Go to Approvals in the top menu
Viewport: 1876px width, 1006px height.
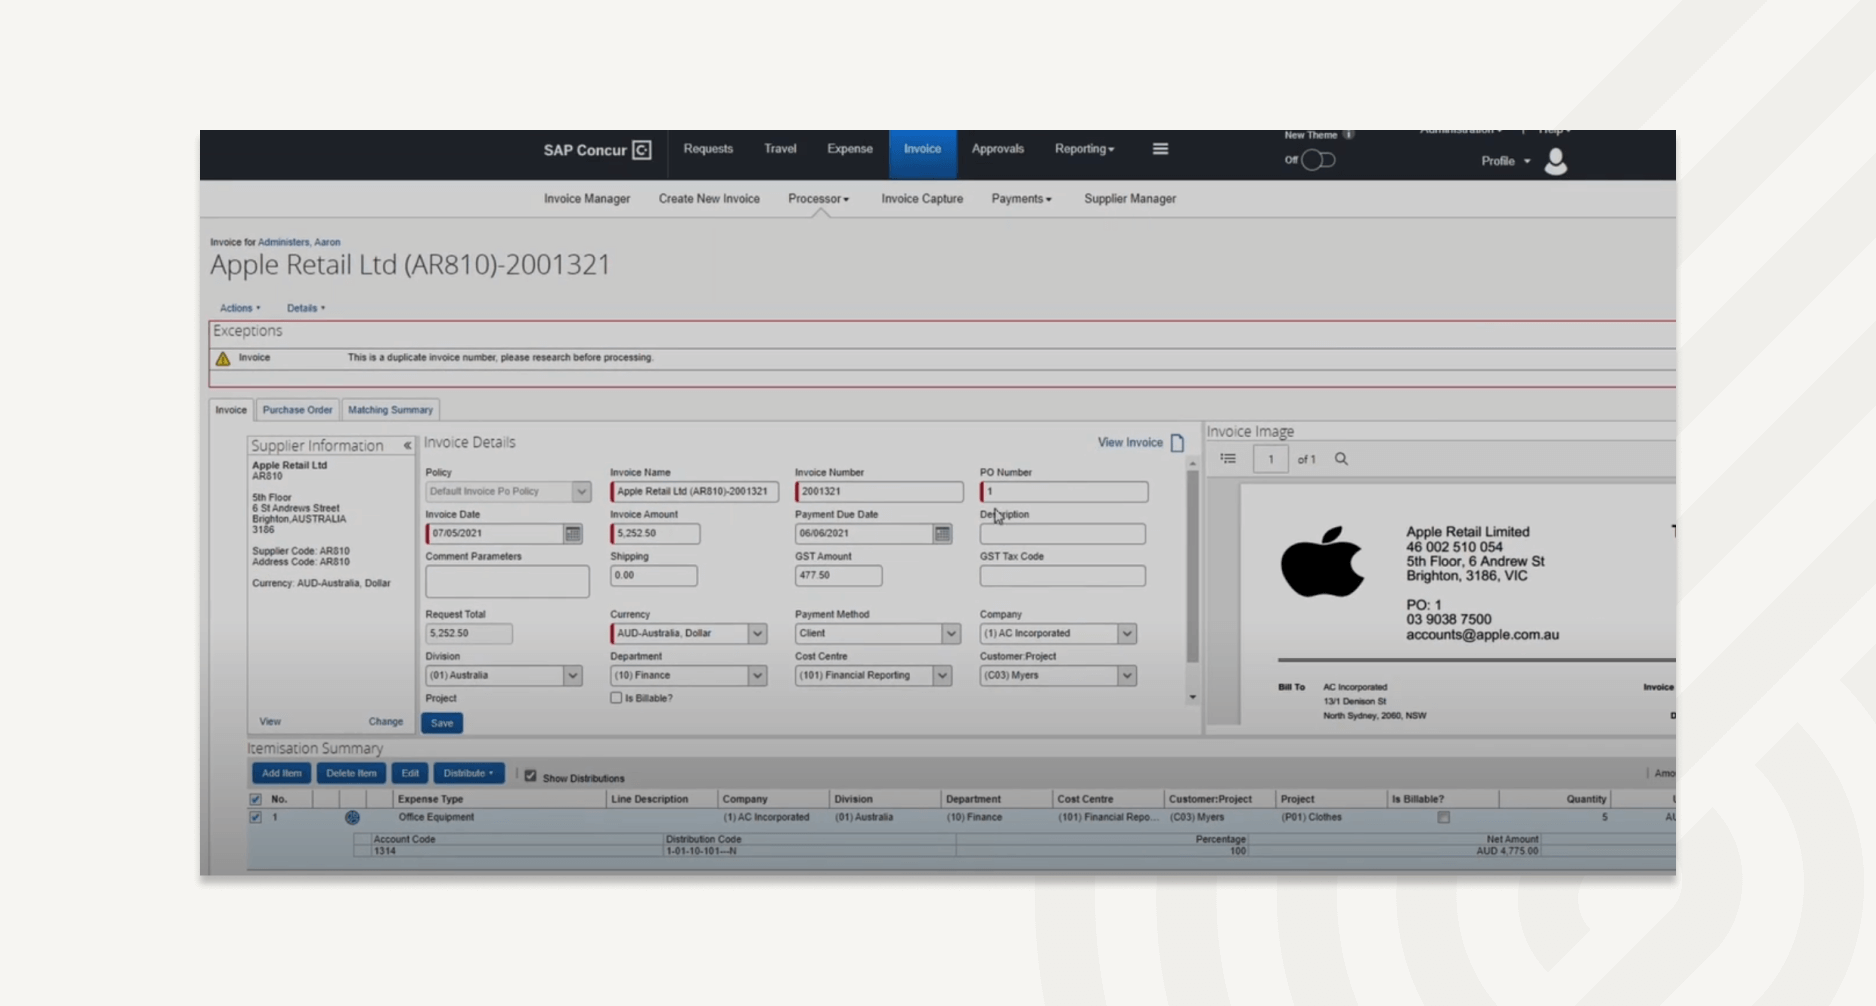click(x=998, y=149)
